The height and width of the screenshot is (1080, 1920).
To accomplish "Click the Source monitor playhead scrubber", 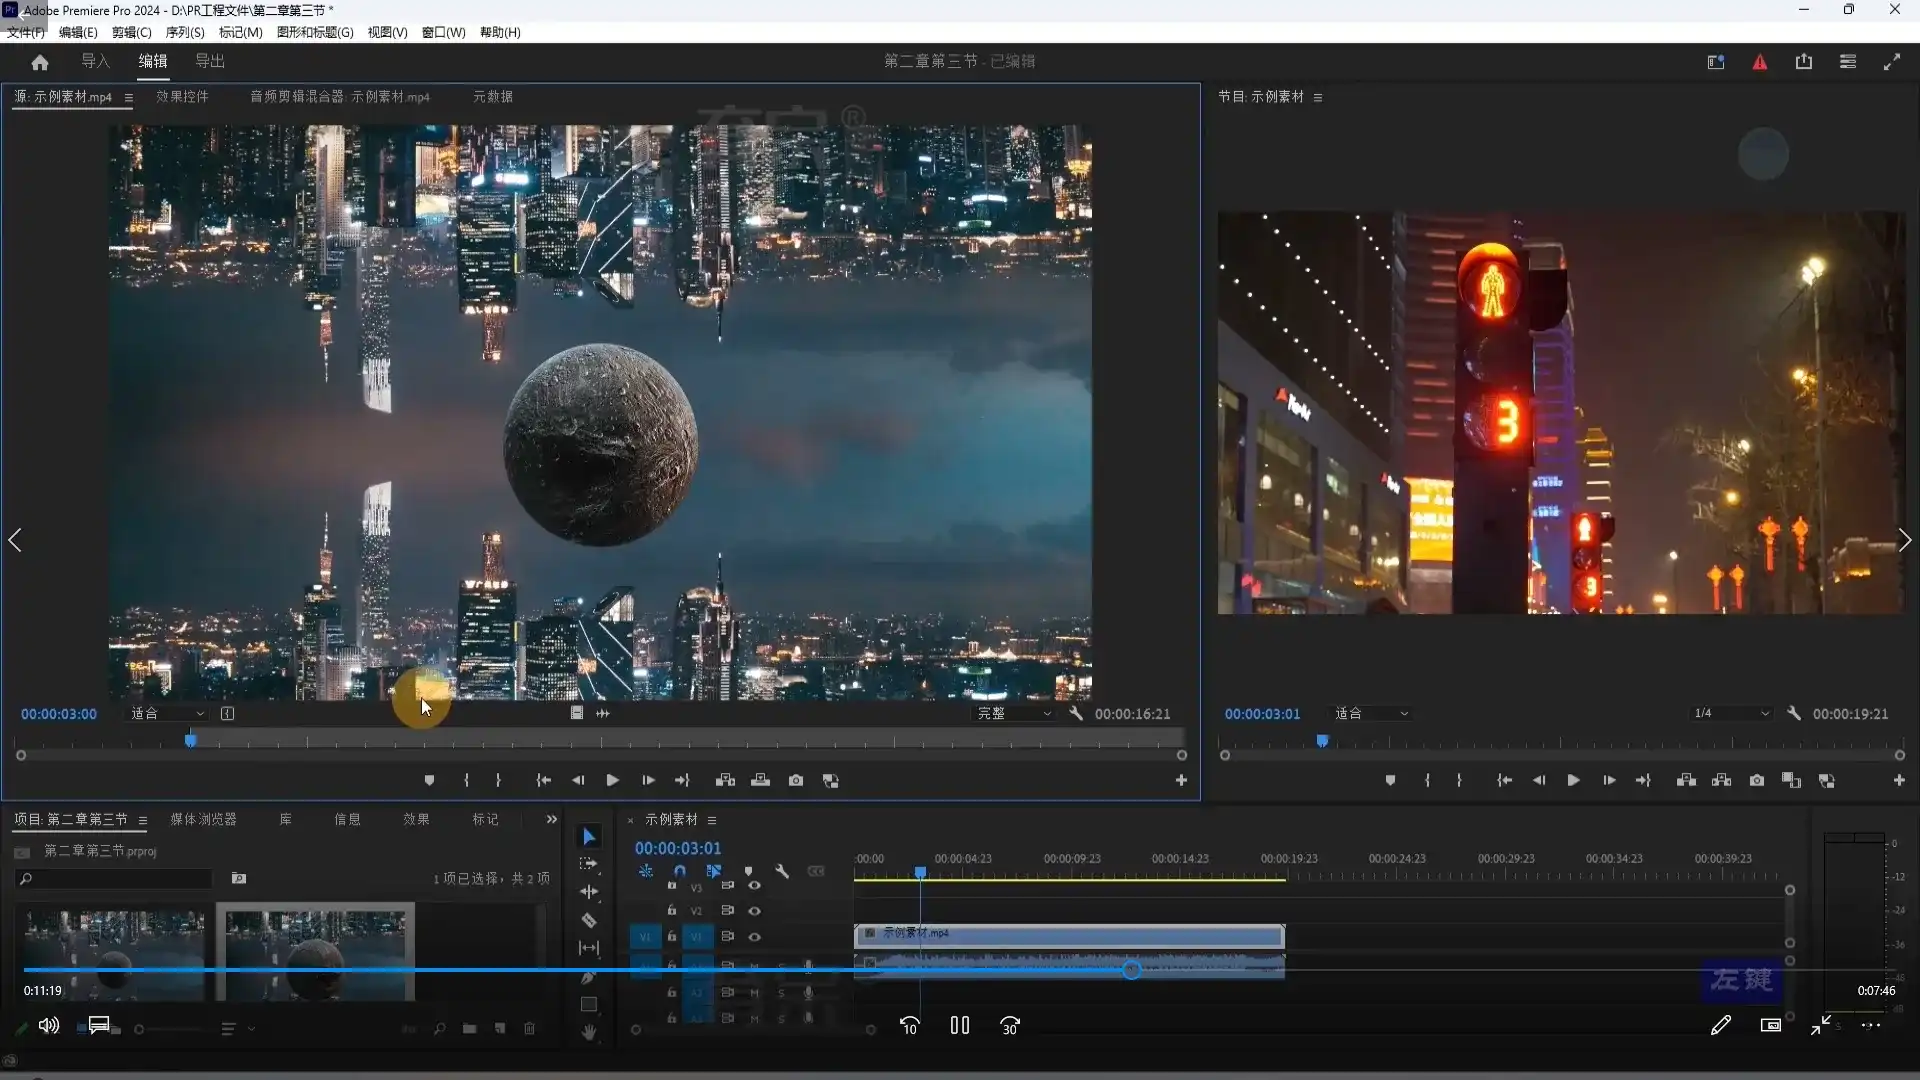I will tap(190, 740).
